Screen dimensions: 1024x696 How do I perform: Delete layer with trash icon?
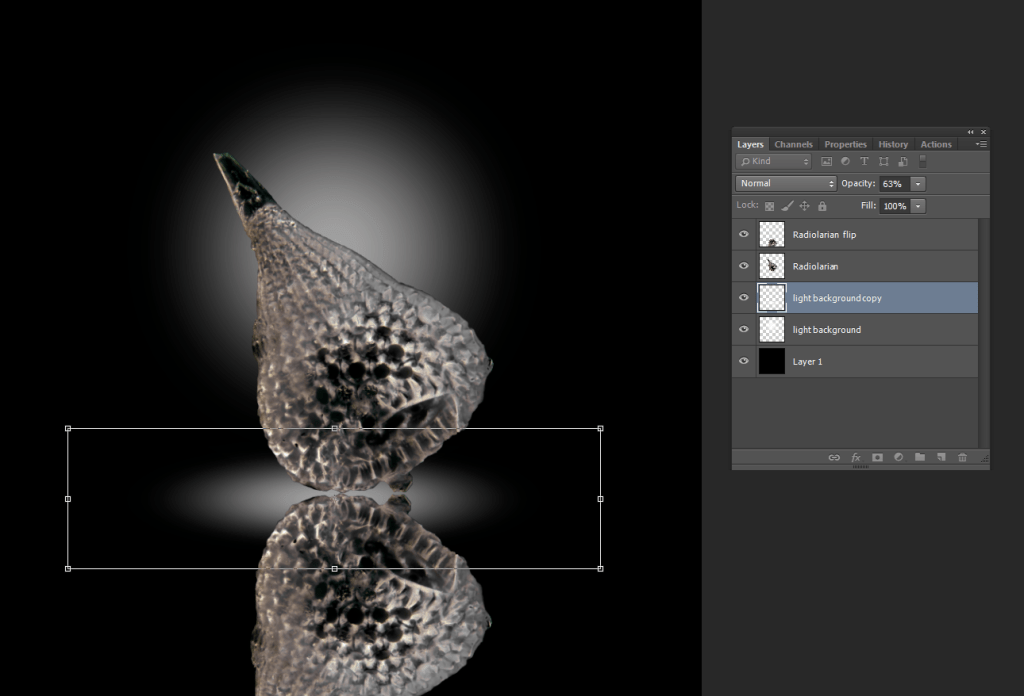tap(962, 458)
